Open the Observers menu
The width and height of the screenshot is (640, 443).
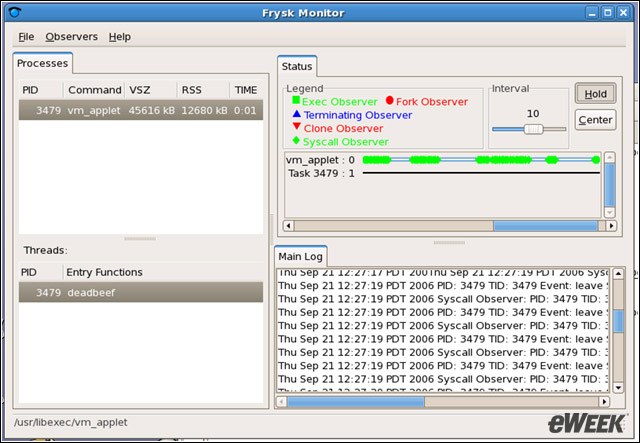(x=71, y=37)
